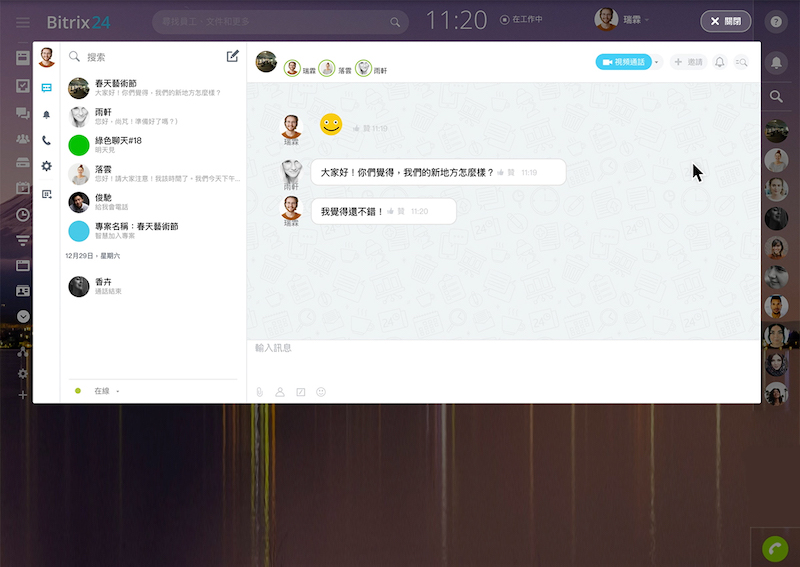Open the 俊馳 conversation

[153, 202]
